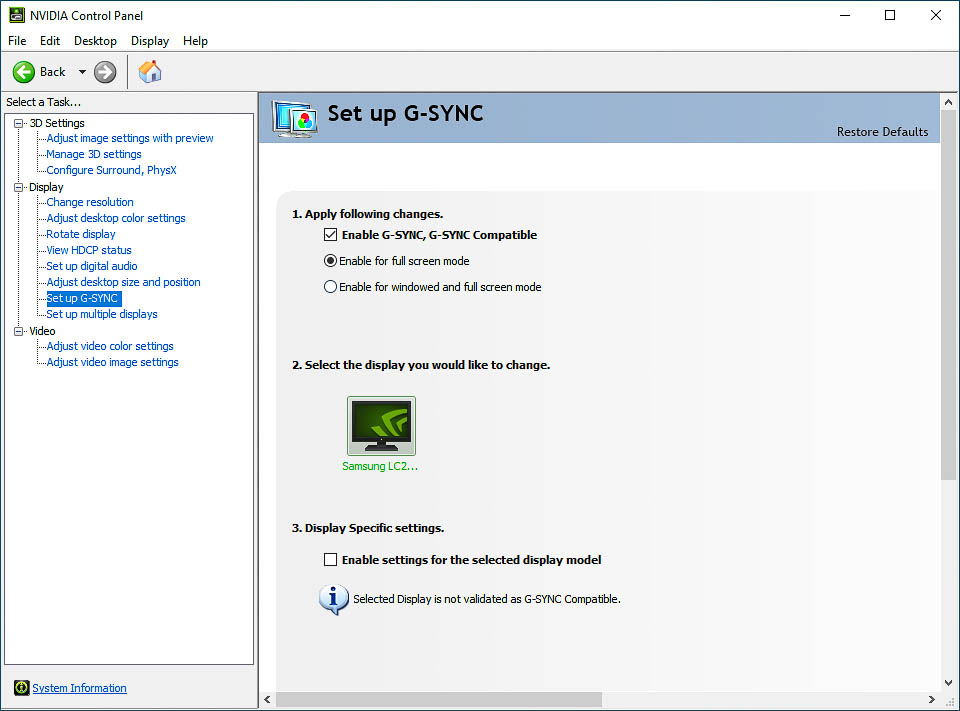Click the System Information icon
The image size is (960, 711).
21,688
